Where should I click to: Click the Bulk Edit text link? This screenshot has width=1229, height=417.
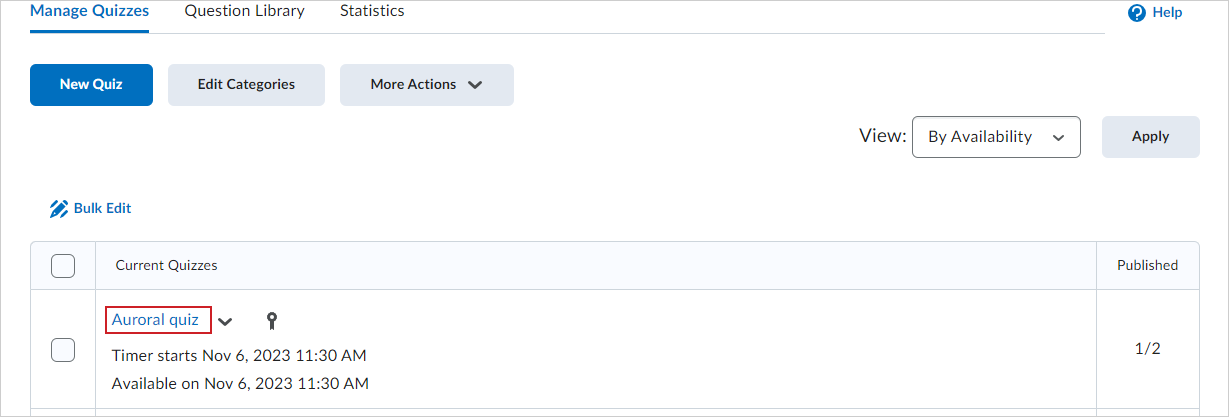coord(102,209)
